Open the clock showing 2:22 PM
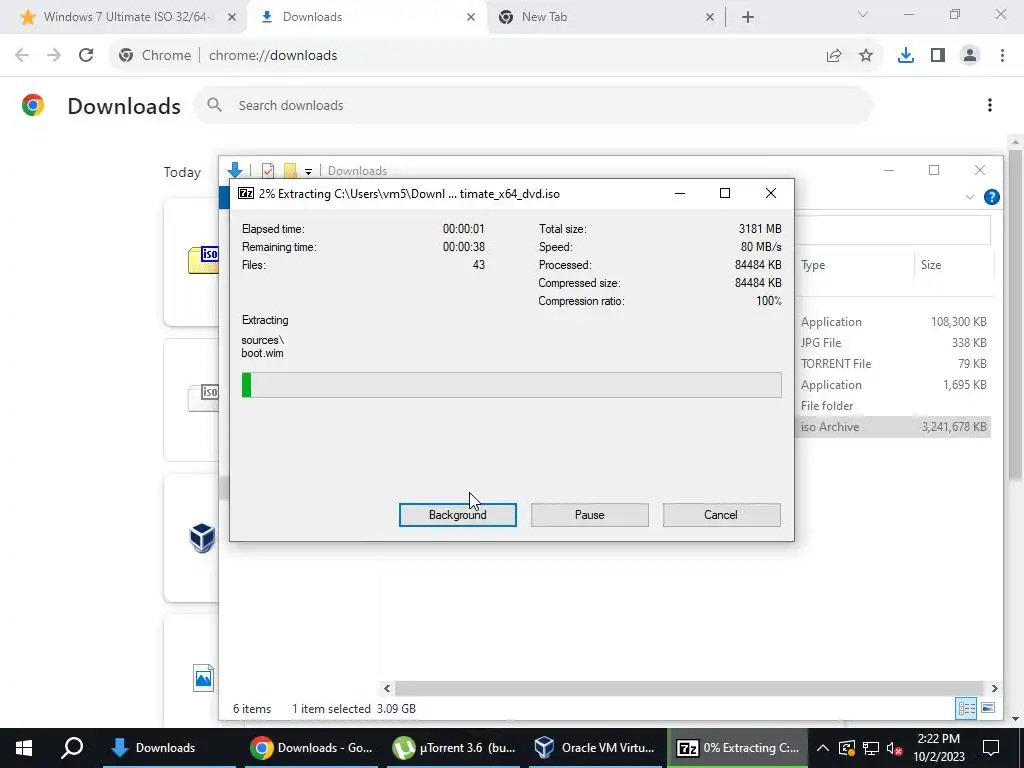 pos(939,748)
